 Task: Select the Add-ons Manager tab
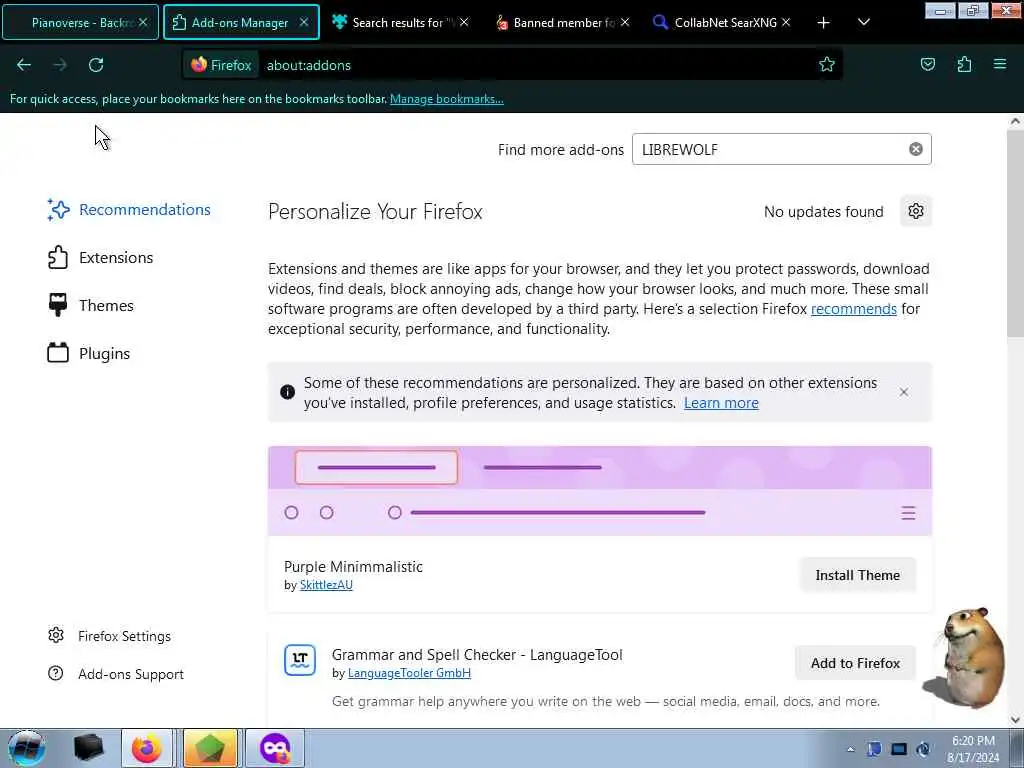(x=241, y=22)
